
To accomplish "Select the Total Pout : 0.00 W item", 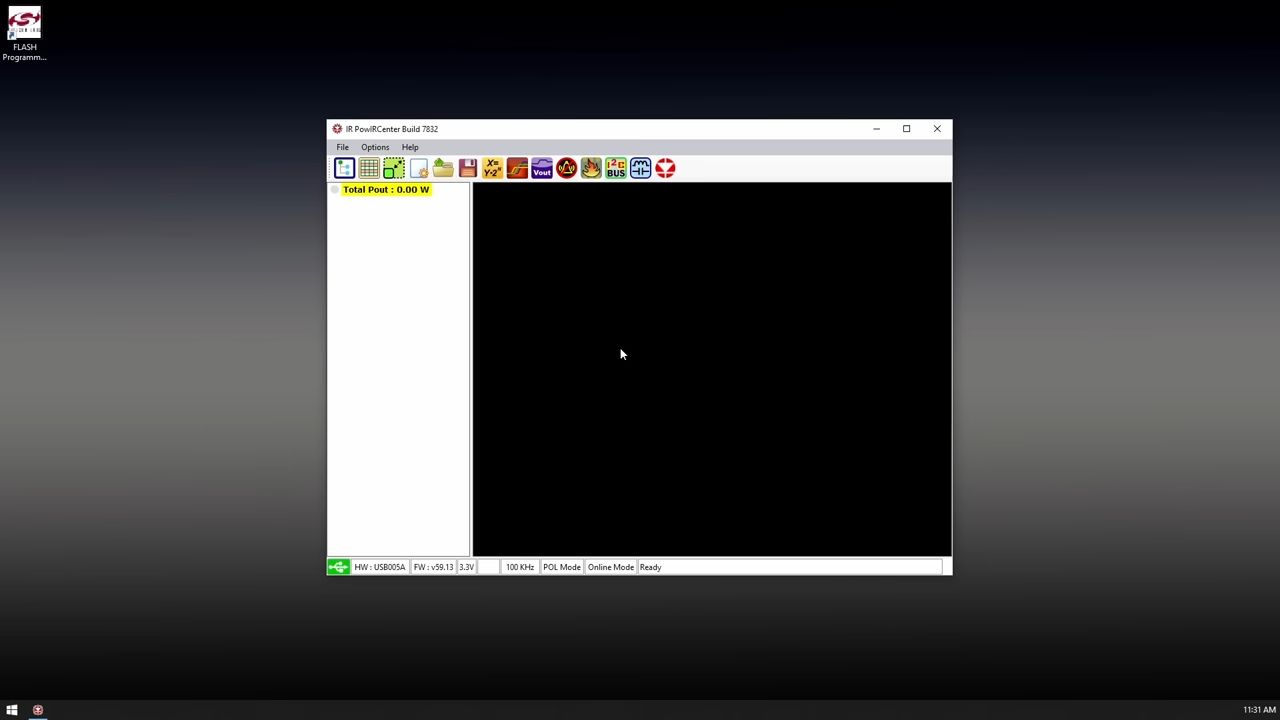I will click(x=386, y=189).
